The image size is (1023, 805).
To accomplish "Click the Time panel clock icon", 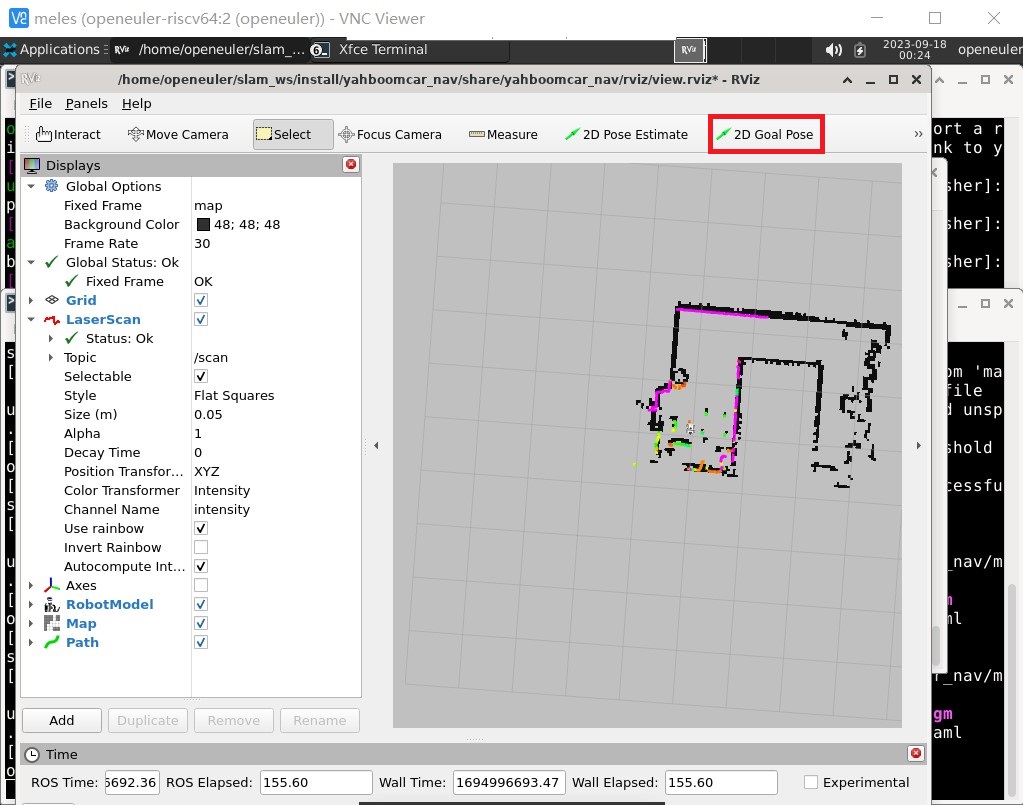I will [x=32, y=754].
